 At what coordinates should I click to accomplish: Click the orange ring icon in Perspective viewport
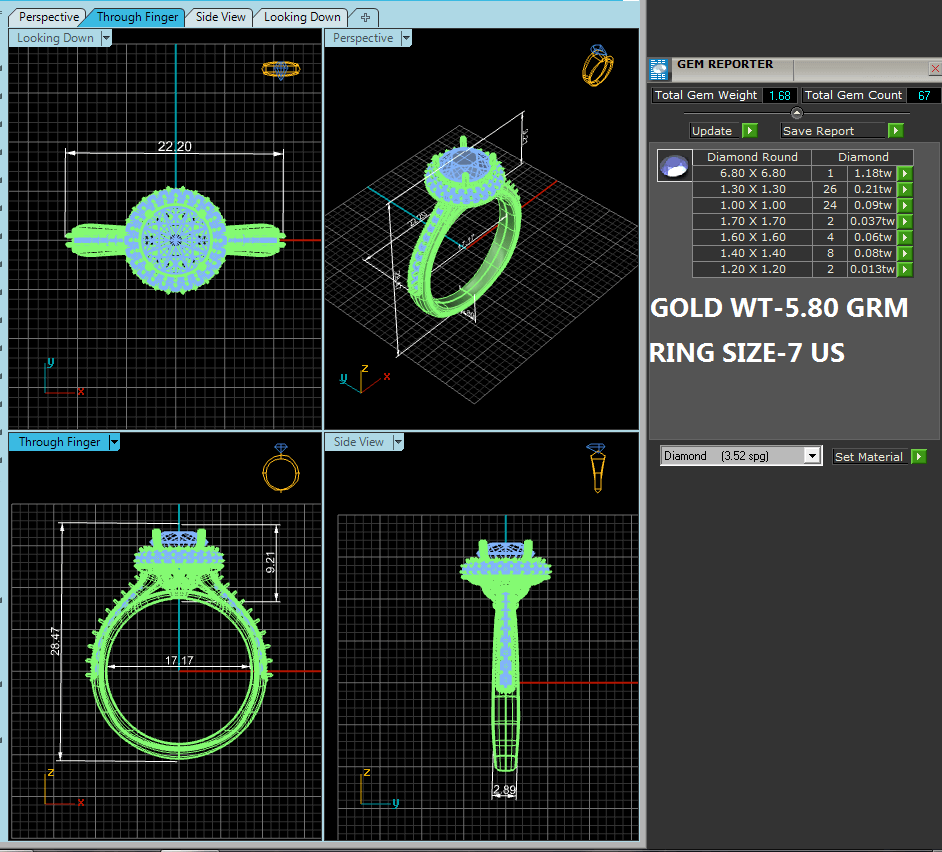click(598, 65)
